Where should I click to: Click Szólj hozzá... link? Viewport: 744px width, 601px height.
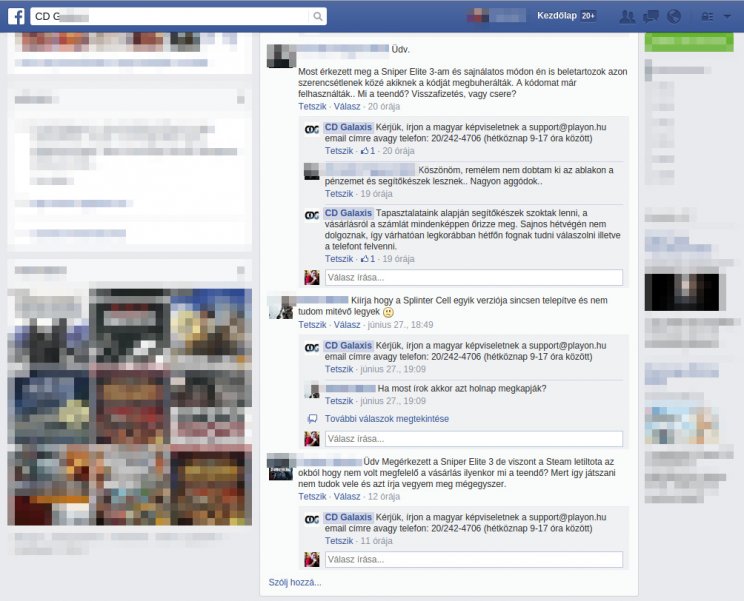coord(295,583)
